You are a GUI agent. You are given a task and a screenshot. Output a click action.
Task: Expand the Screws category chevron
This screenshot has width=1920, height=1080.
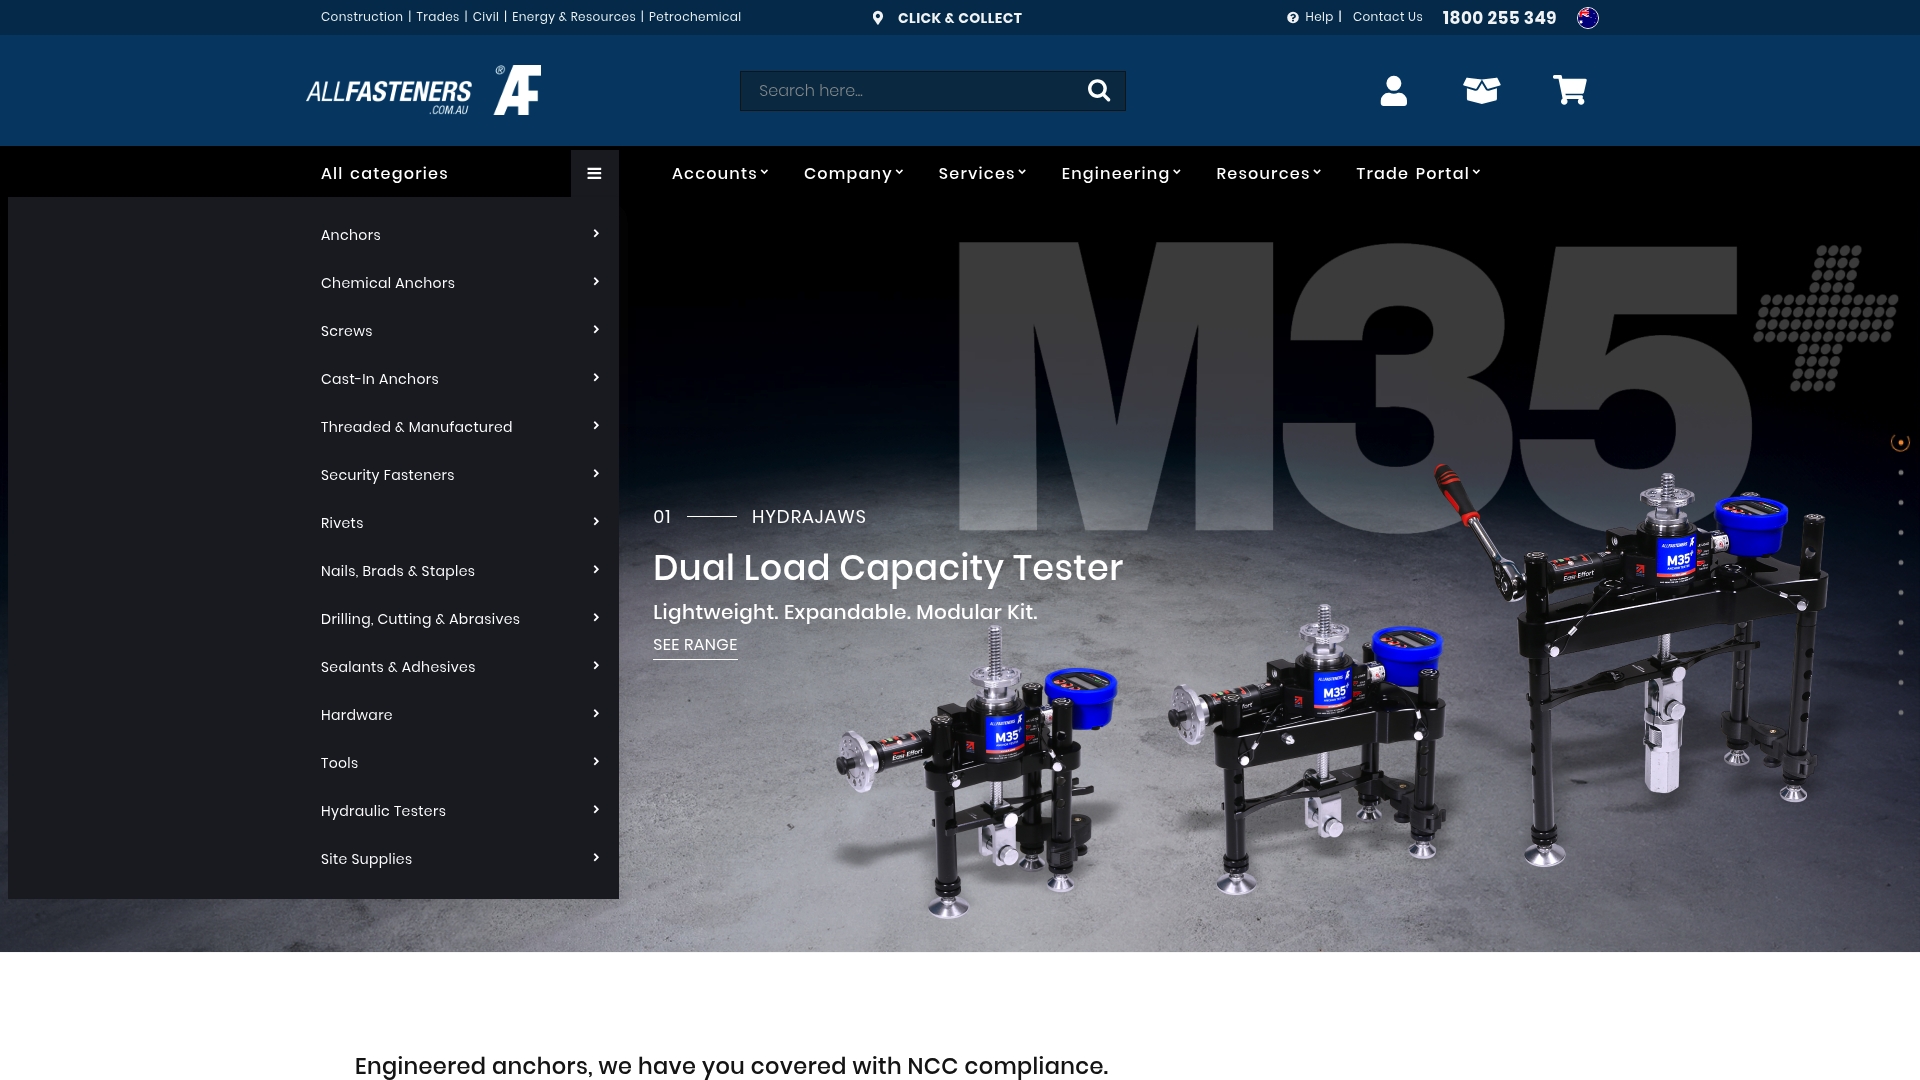tap(595, 330)
